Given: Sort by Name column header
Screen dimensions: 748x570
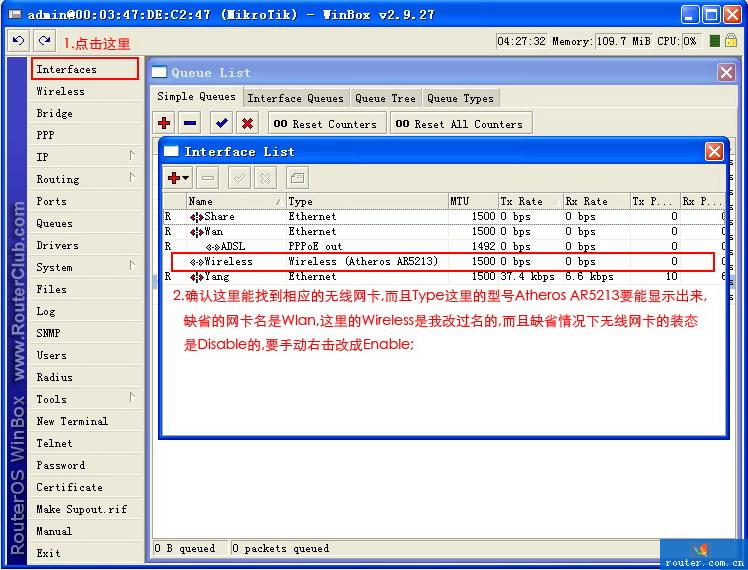Looking at the screenshot, I should [236, 201].
